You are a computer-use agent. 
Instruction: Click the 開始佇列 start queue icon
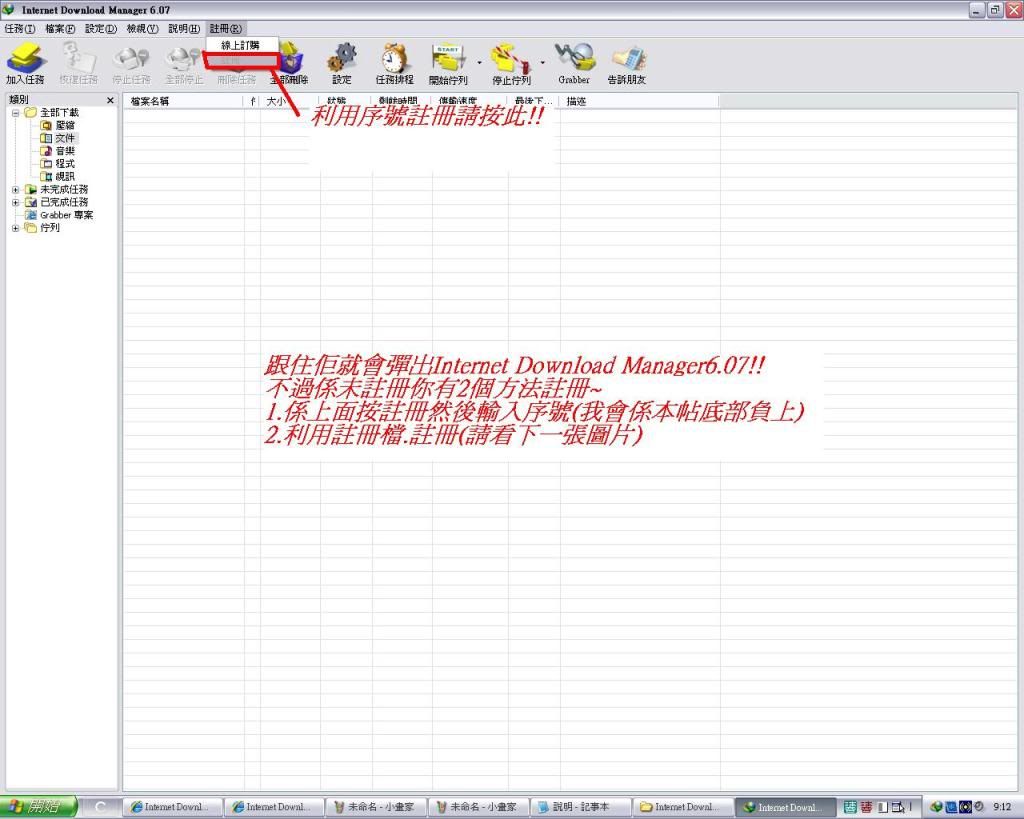click(447, 60)
